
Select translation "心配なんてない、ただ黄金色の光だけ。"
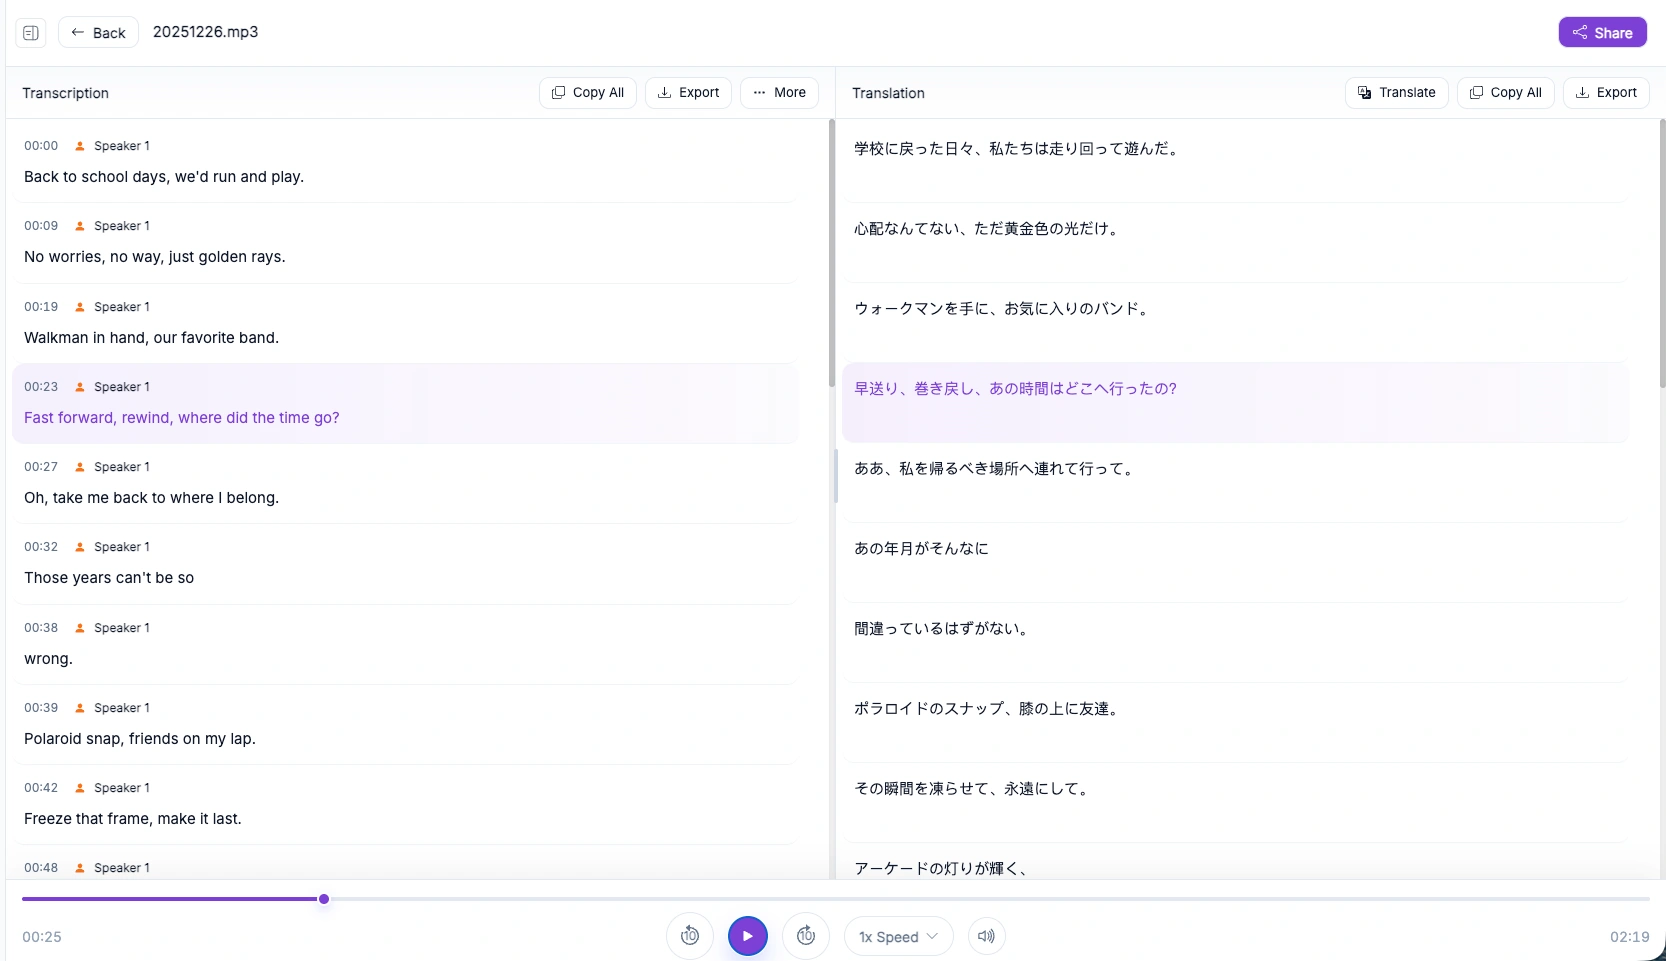(x=989, y=229)
